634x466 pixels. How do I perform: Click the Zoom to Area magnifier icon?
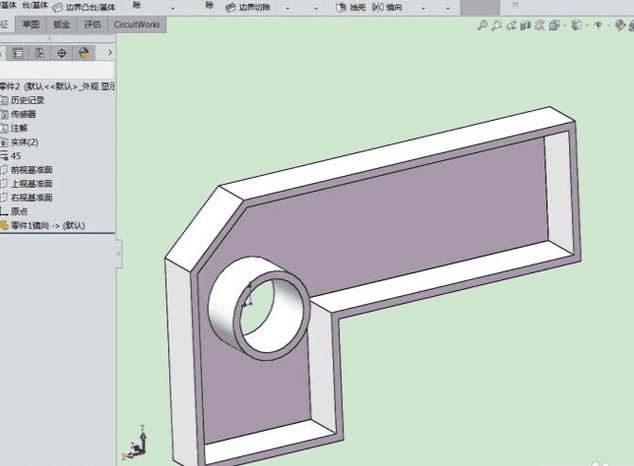click(496, 25)
